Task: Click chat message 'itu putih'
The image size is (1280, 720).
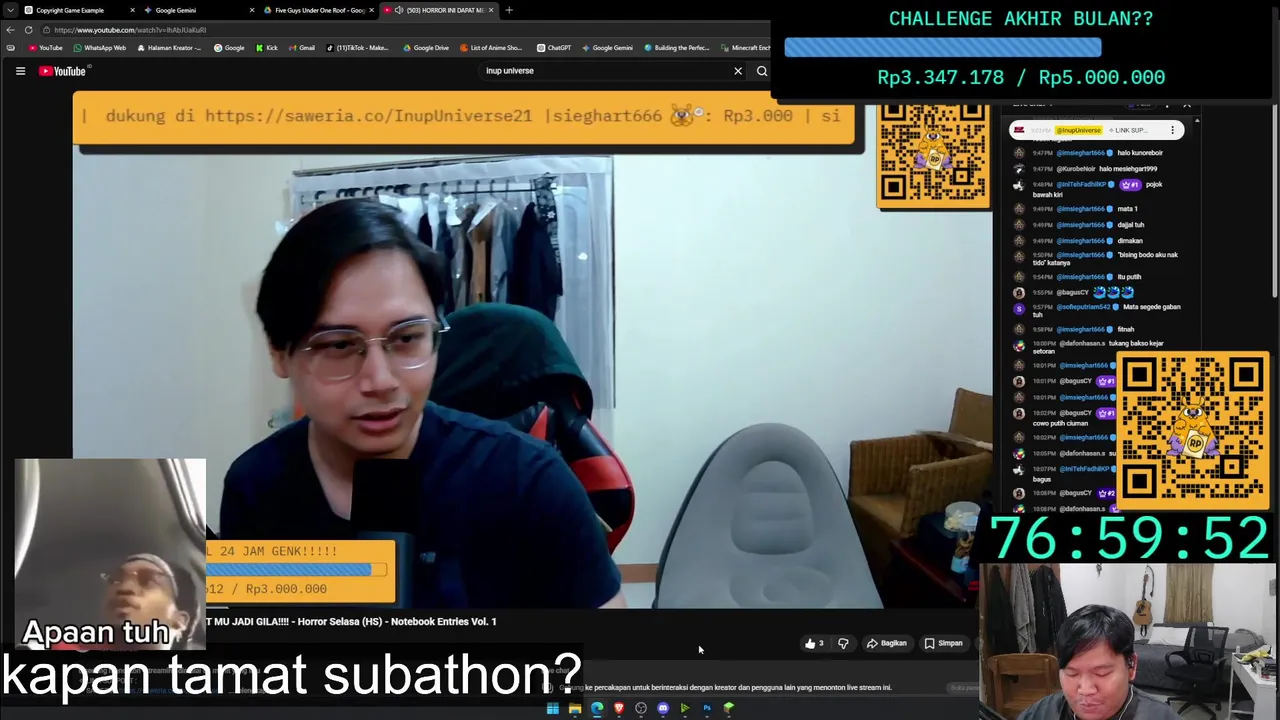Action: (1129, 277)
